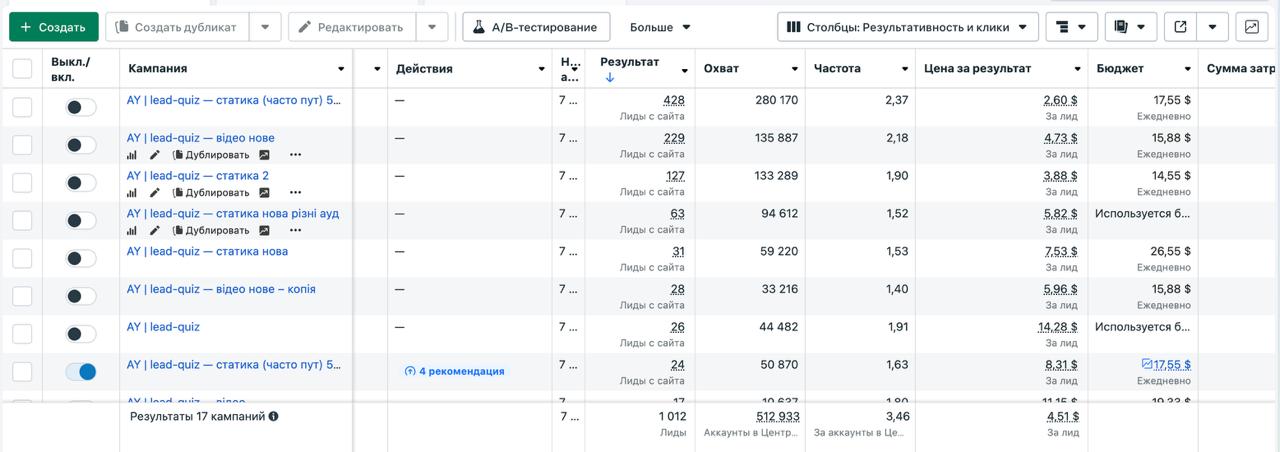Open charts icon under 'відео нове' campaign
1280x452 pixels.
[132, 155]
